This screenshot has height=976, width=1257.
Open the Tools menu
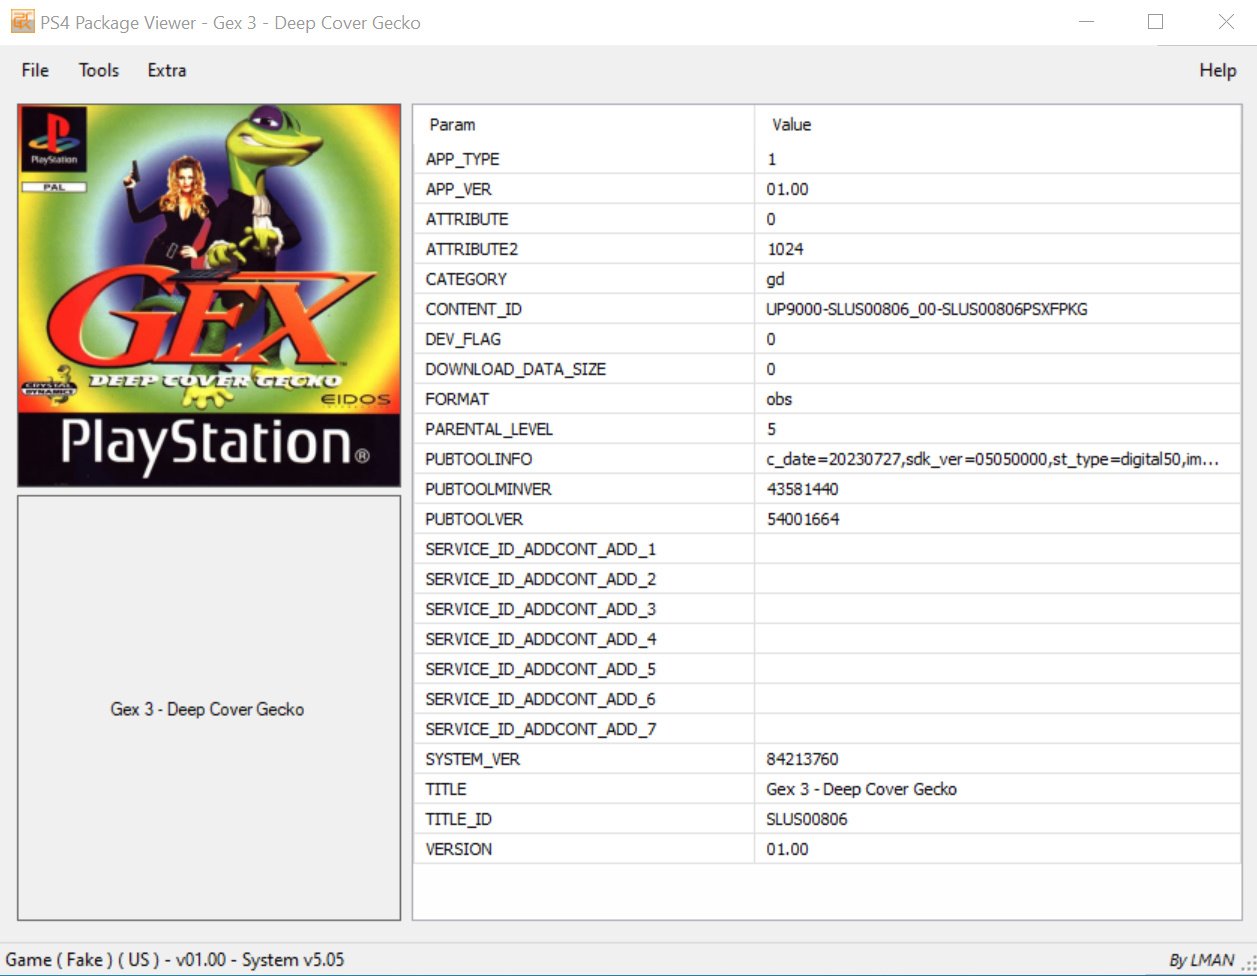[x=99, y=70]
